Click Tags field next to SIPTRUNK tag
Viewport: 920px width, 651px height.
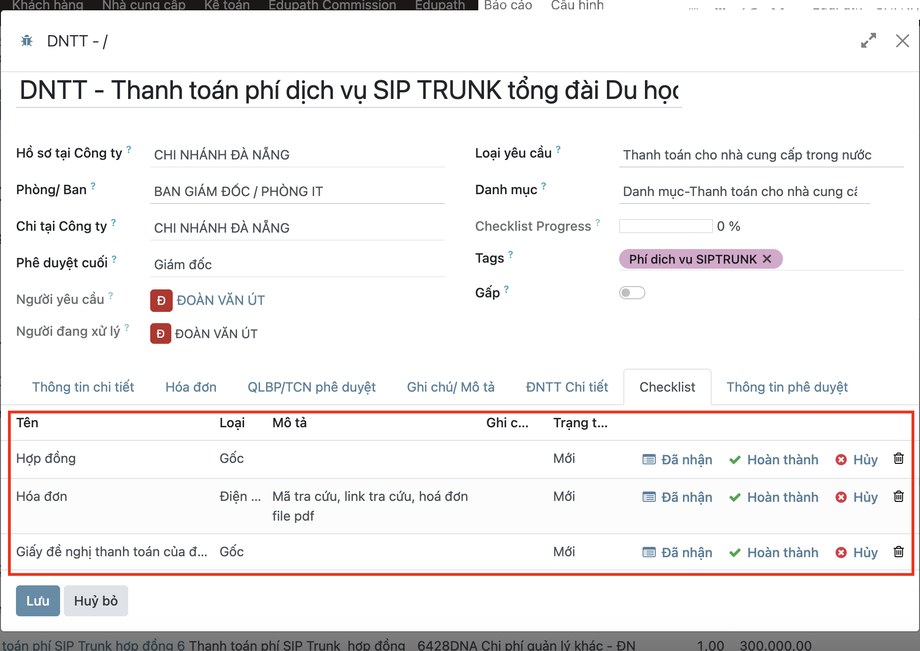tap(842, 259)
